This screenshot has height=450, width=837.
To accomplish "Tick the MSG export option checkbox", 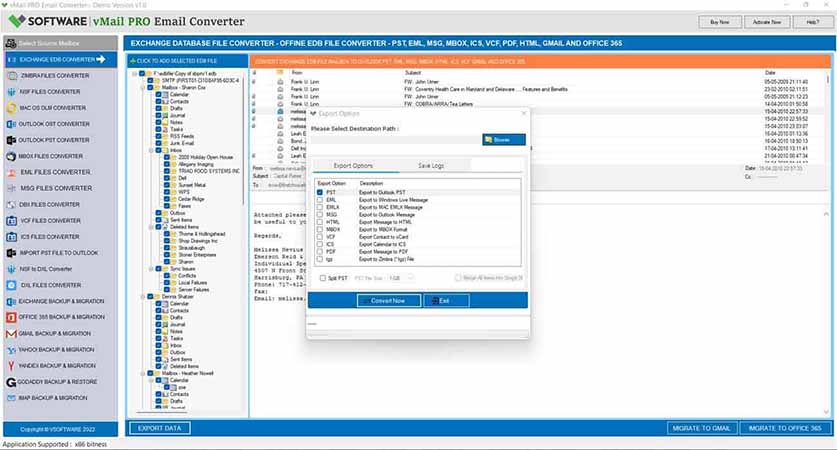I will (320, 215).
